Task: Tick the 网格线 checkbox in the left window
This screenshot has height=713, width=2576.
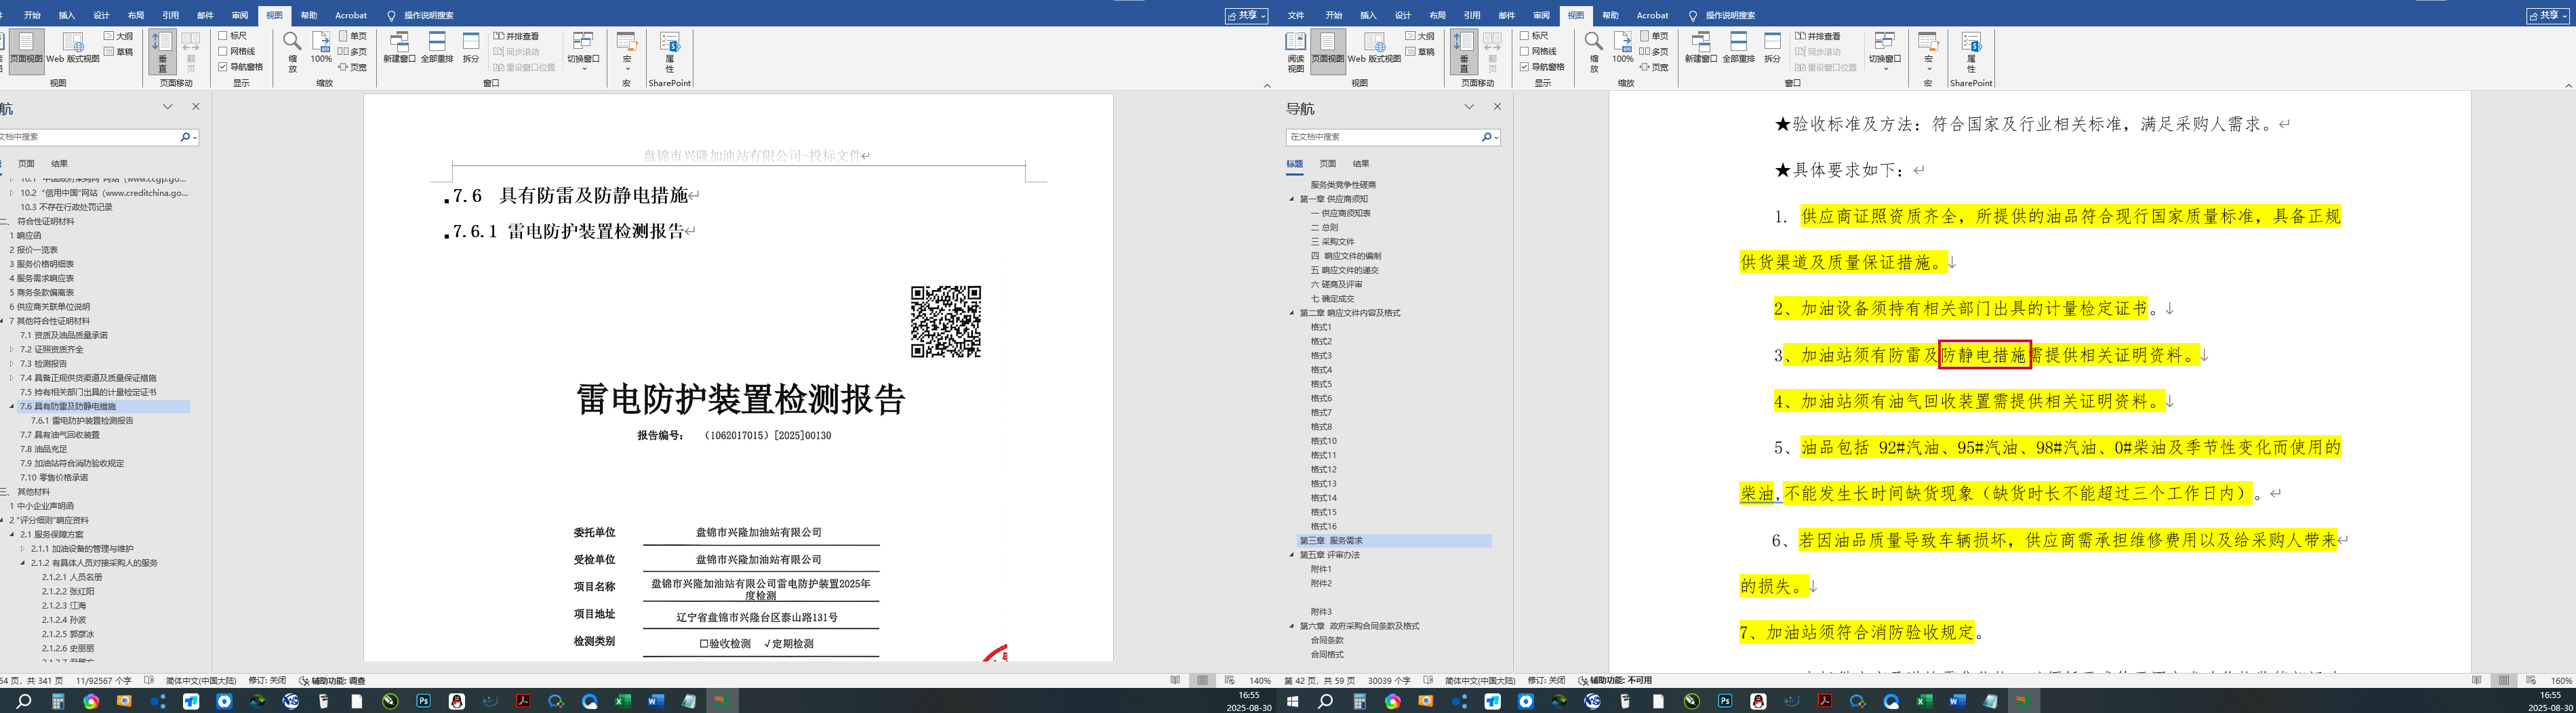Action: 224,51
